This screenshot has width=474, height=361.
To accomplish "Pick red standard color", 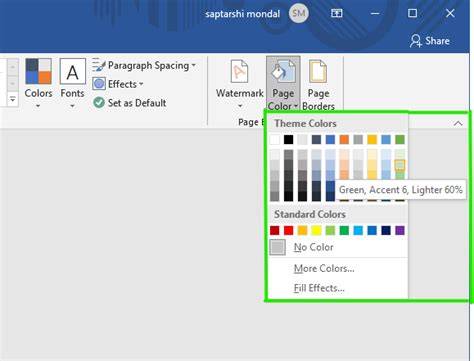I will (289, 230).
